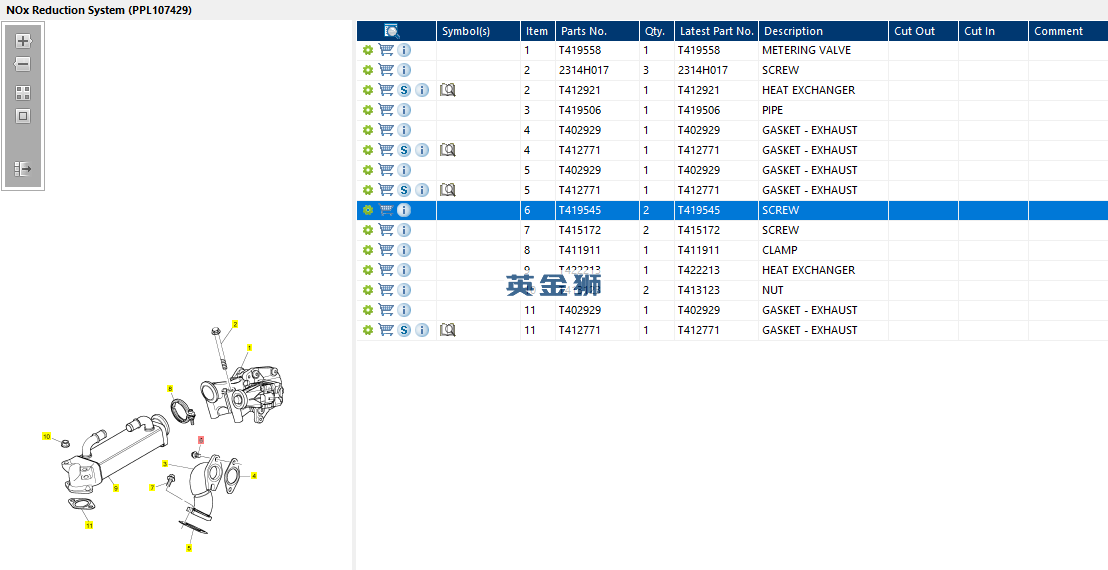
Task: Click the NOx Reduction System (PPL107429) title
Action: click(99, 10)
